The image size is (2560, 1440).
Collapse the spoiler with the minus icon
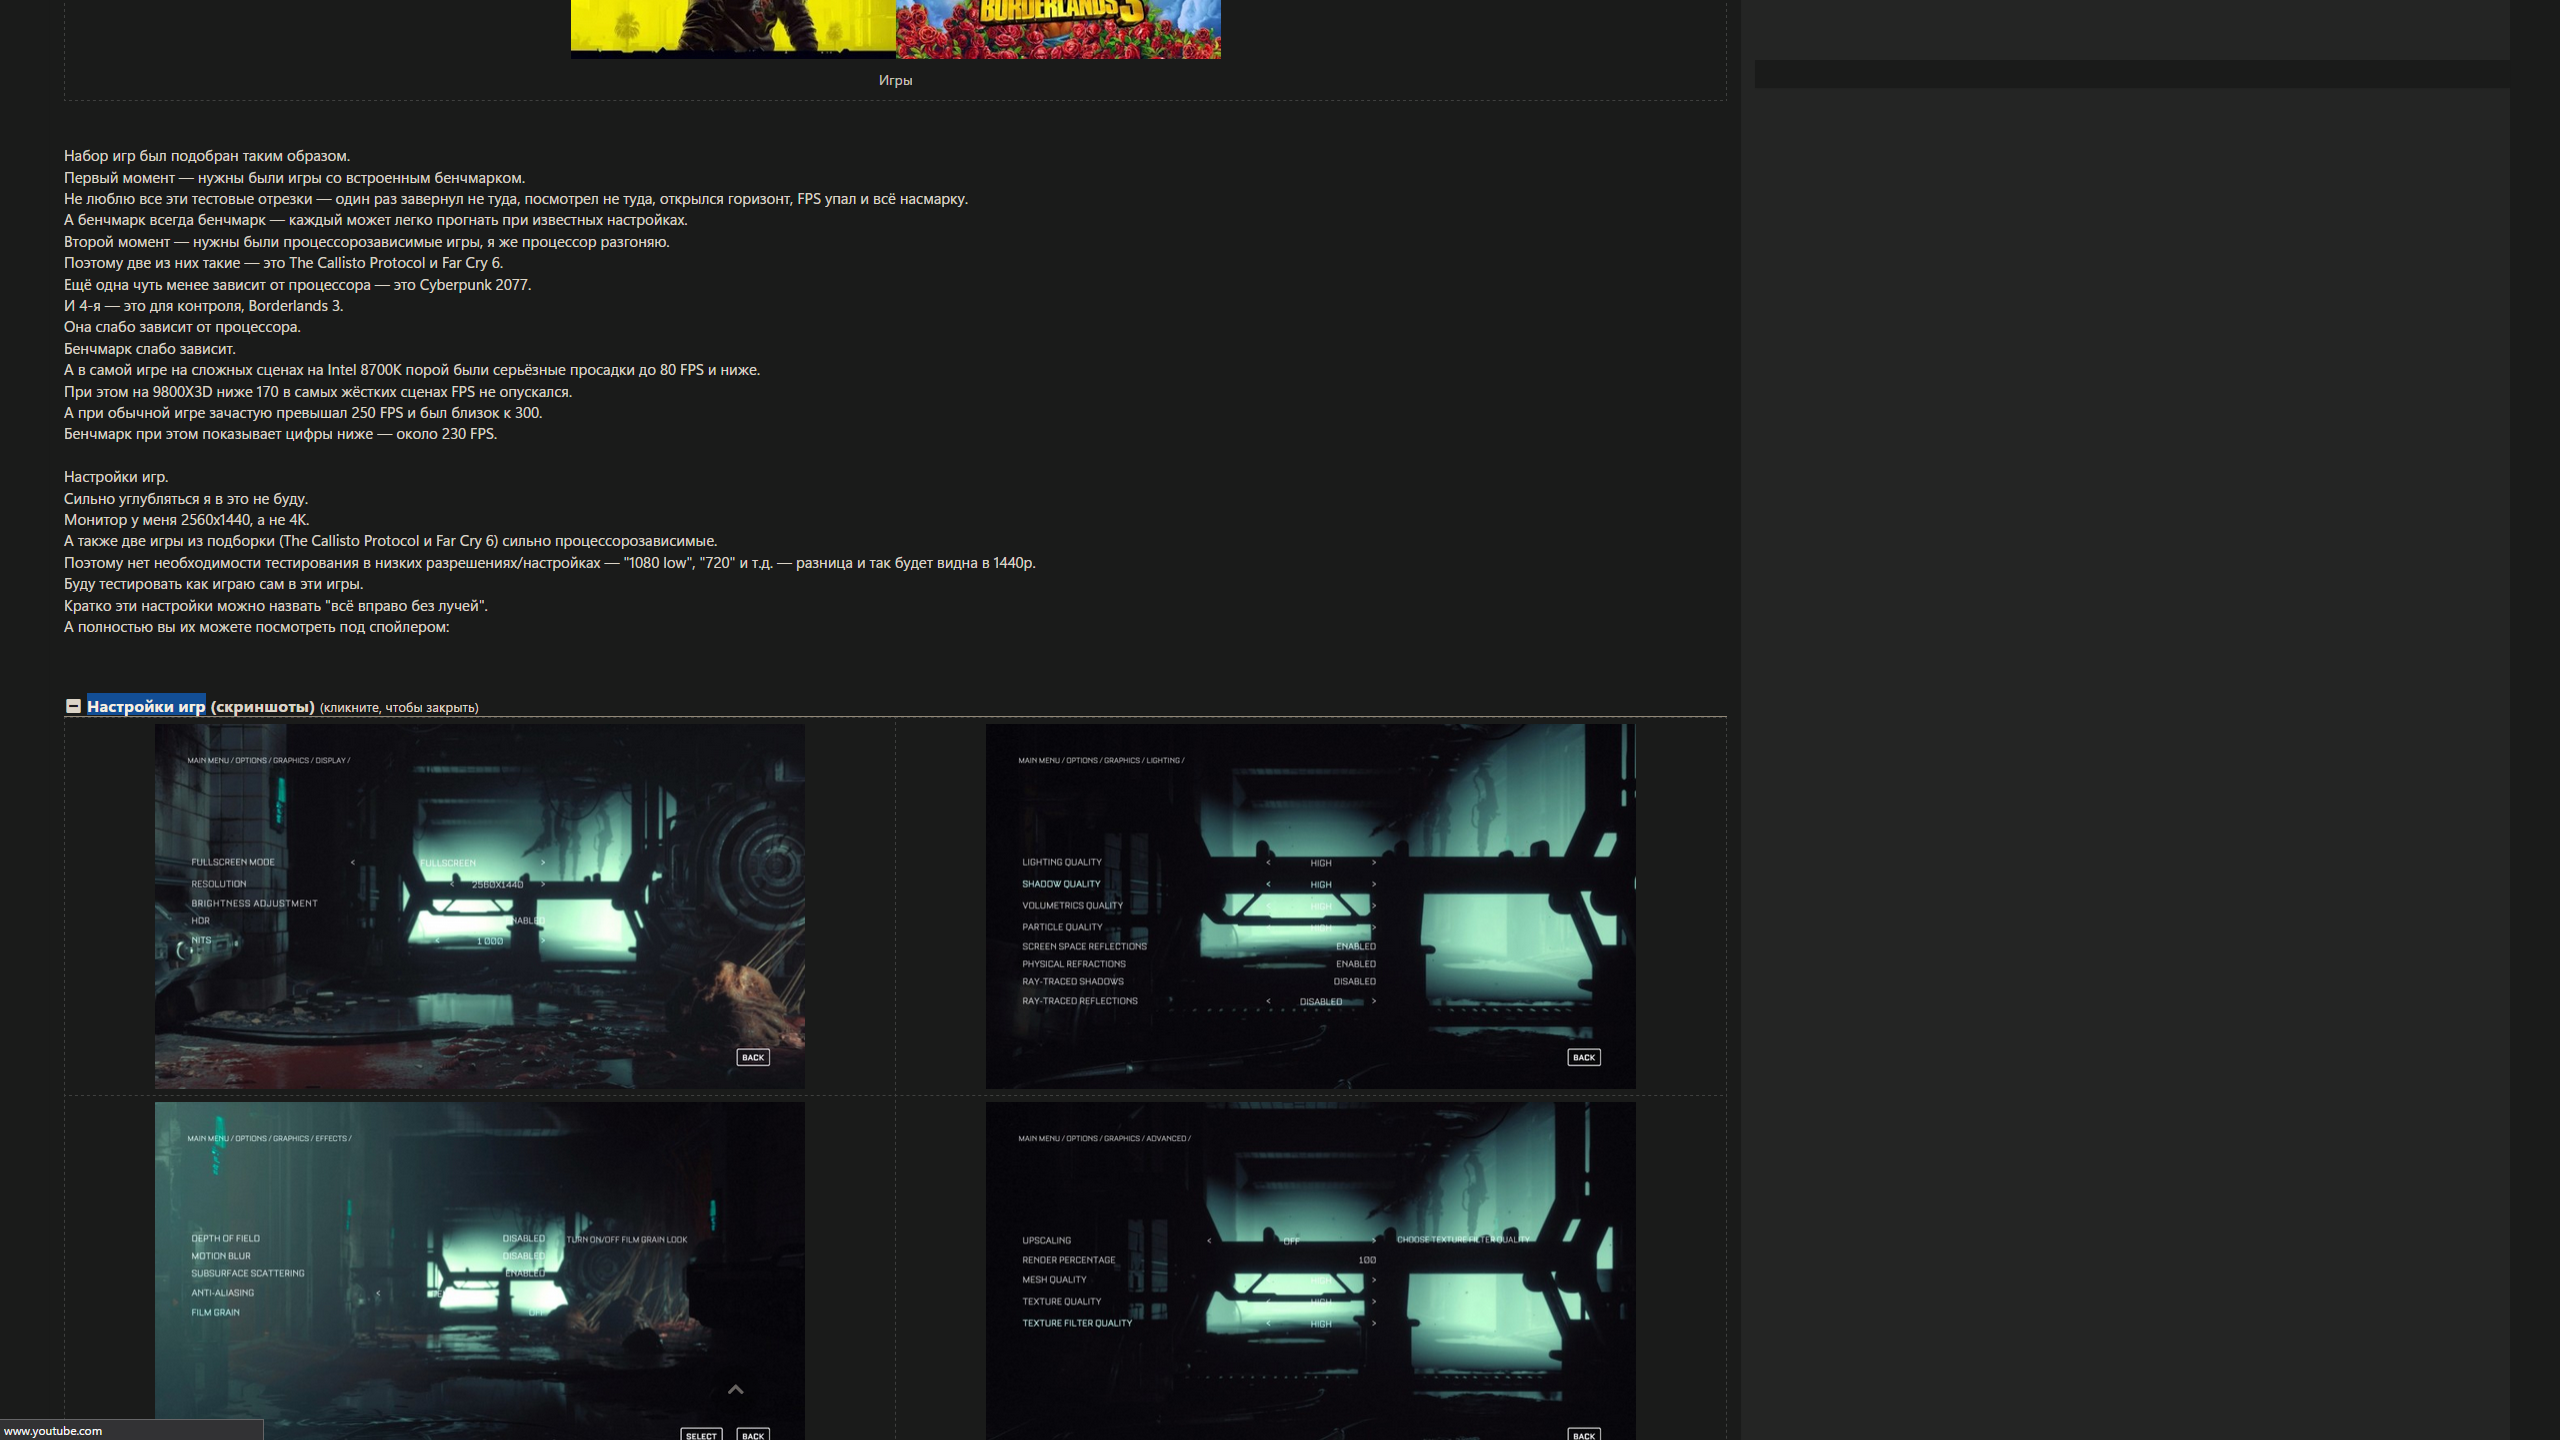click(73, 706)
